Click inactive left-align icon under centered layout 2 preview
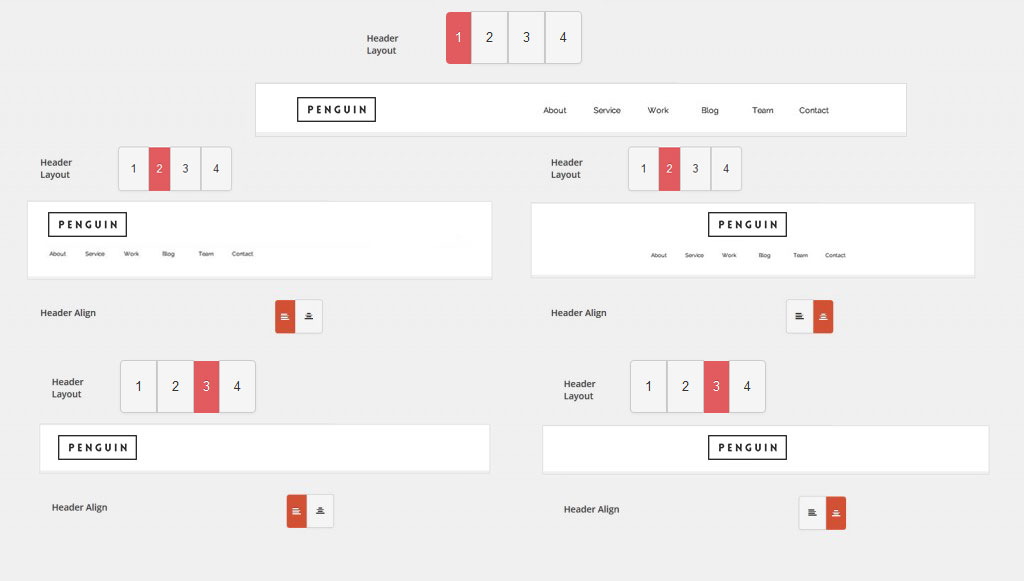Viewport: 1024px width, 581px height. [799, 316]
